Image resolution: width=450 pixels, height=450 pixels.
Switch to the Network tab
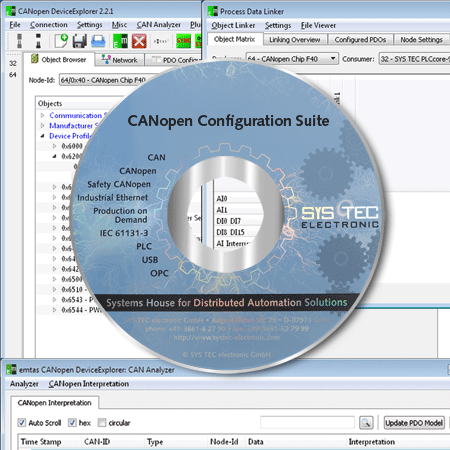120,60
